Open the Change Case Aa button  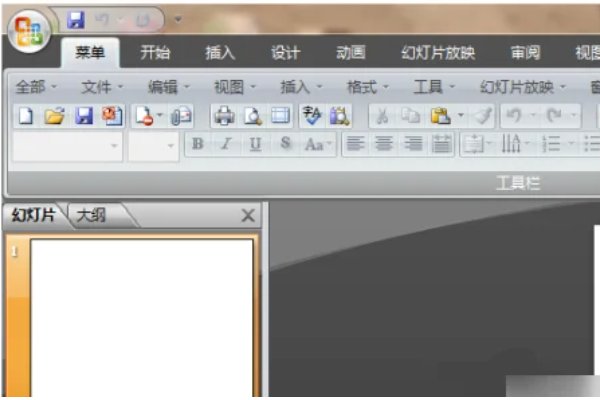tap(317, 145)
